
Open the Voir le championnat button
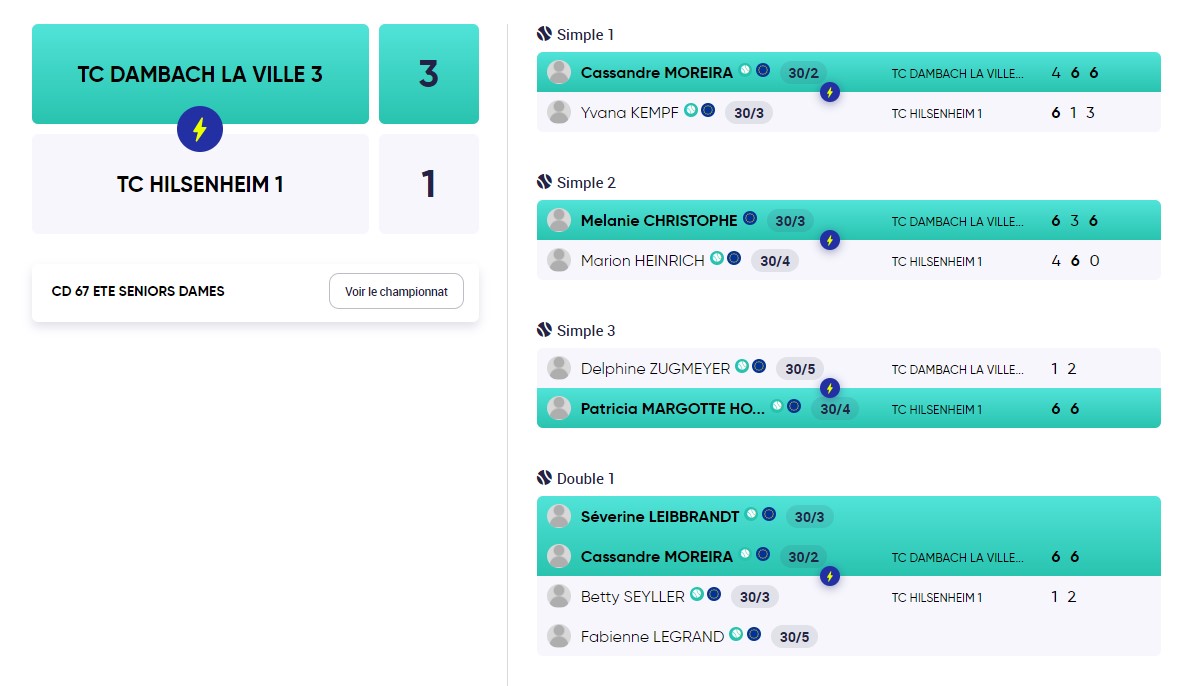tap(396, 291)
